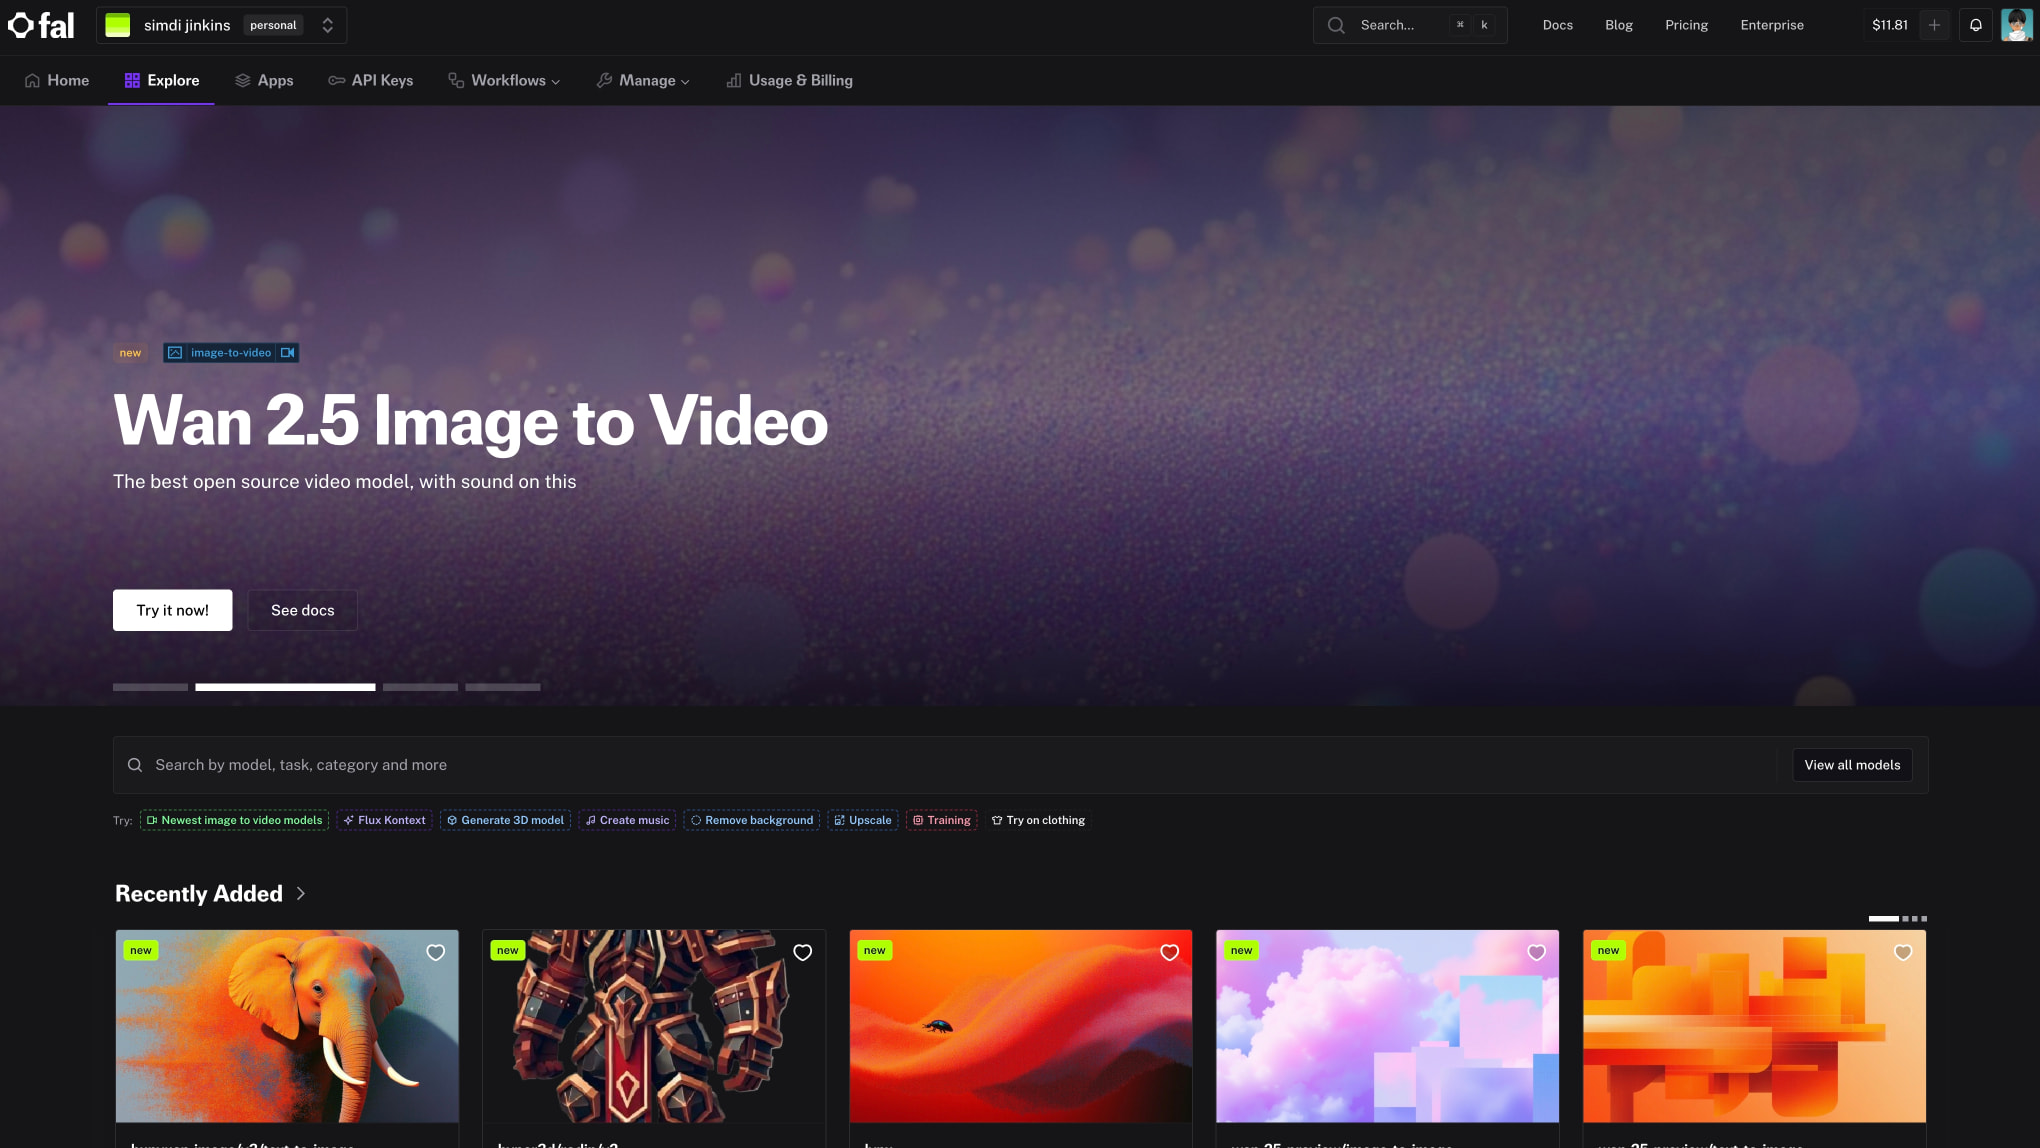Viewport: 2040px width, 1148px height.
Task: Click the Recently Added pagination indicator
Action: (1897, 918)
